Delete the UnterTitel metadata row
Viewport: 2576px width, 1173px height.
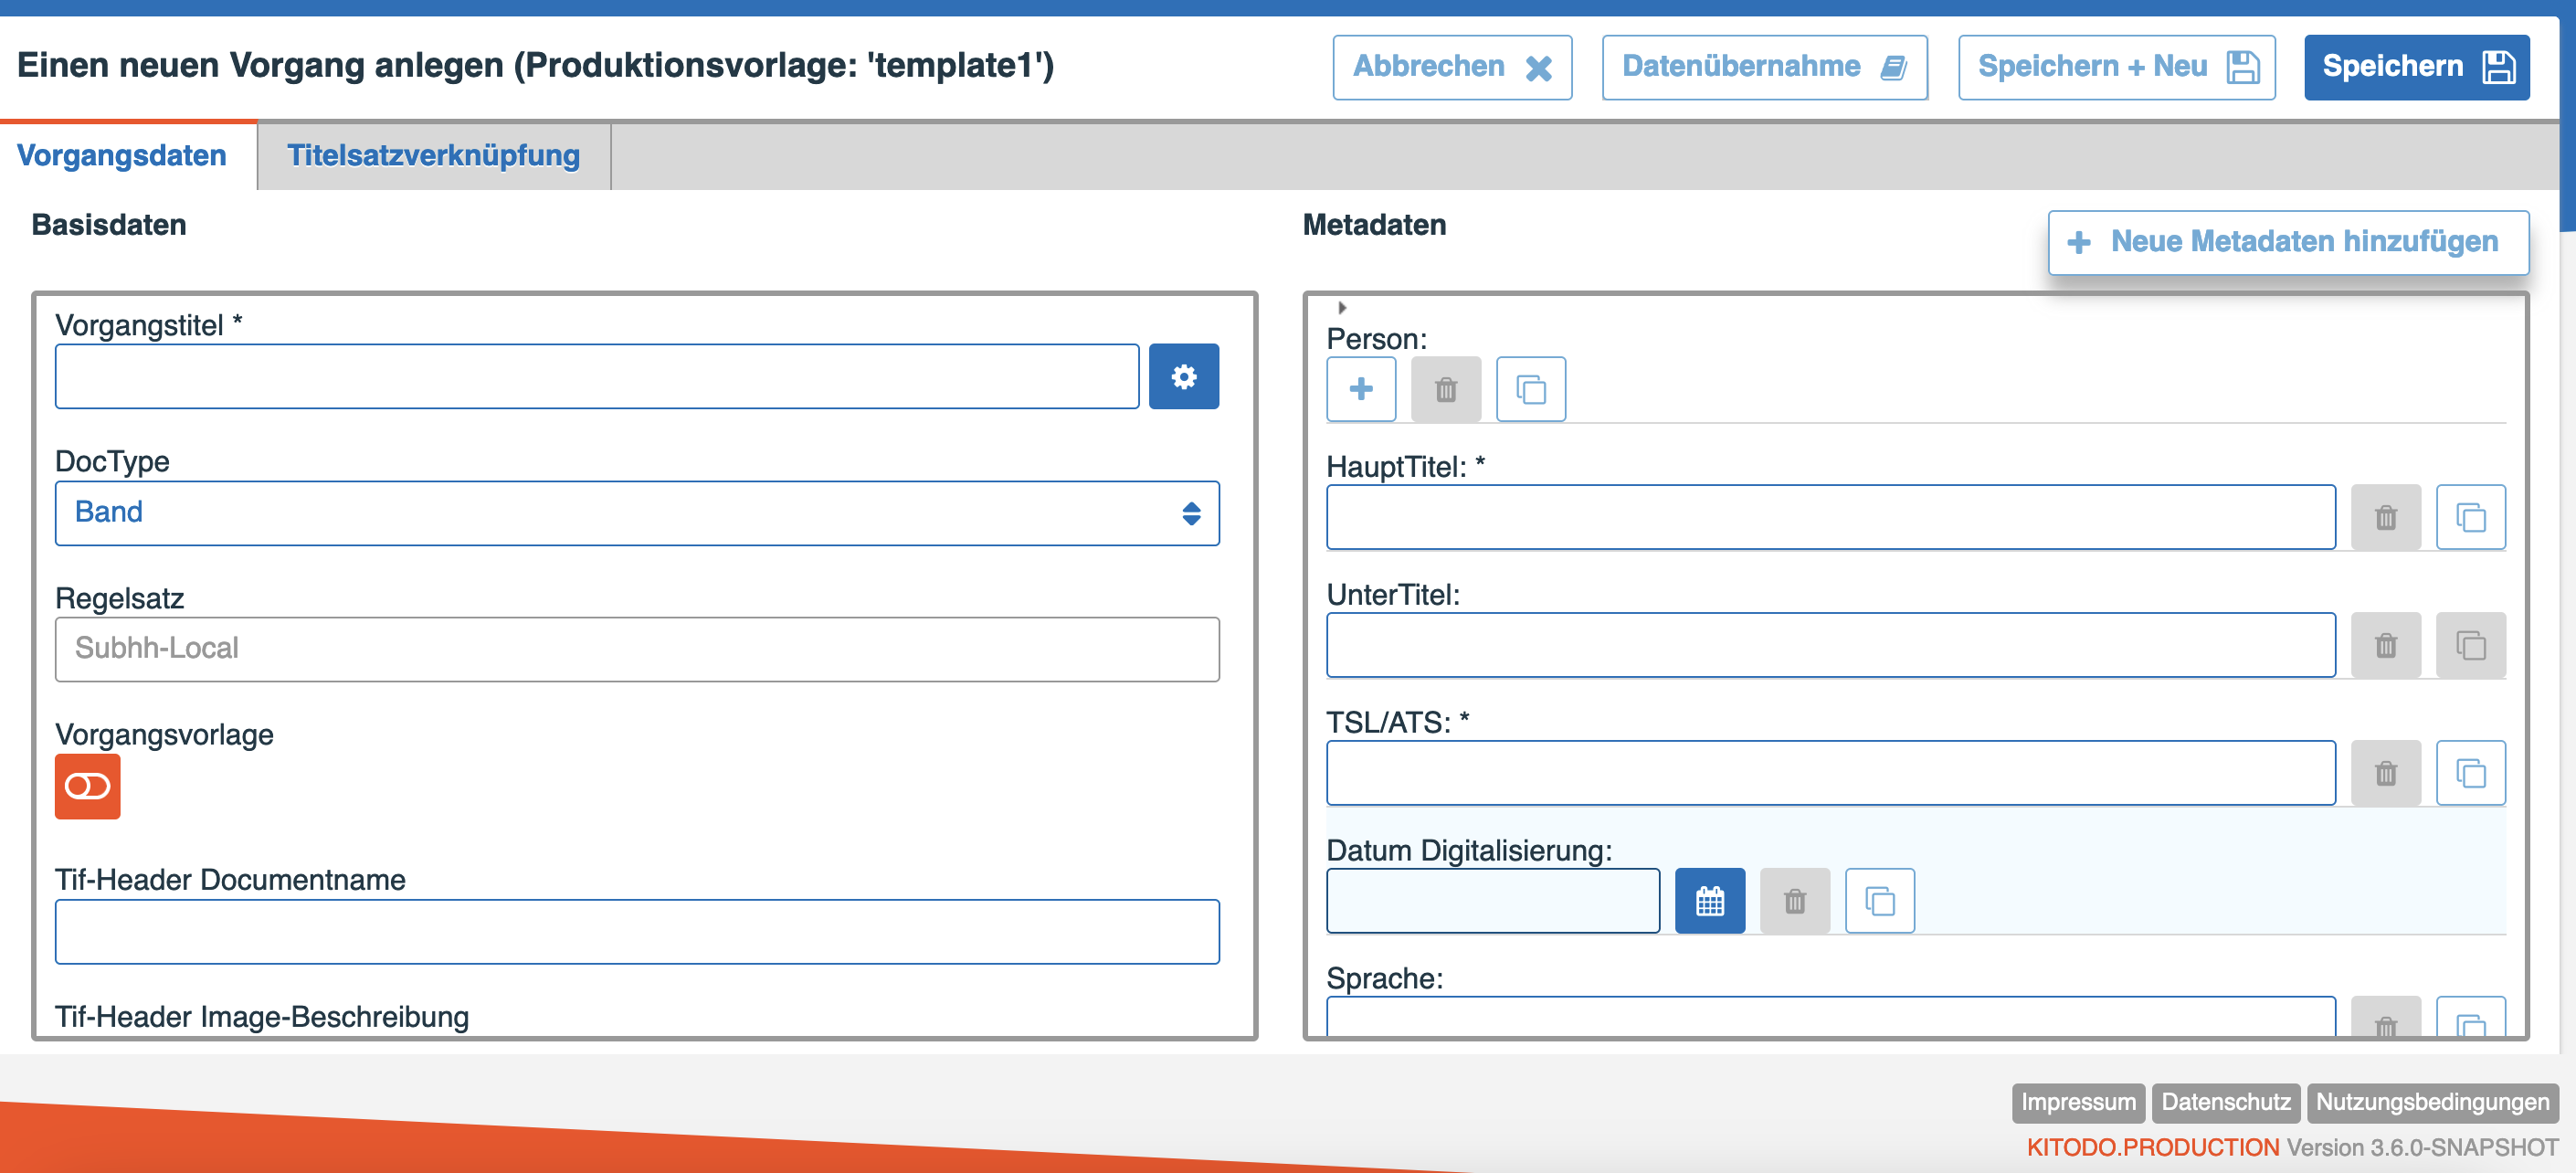coord(2385,645)
